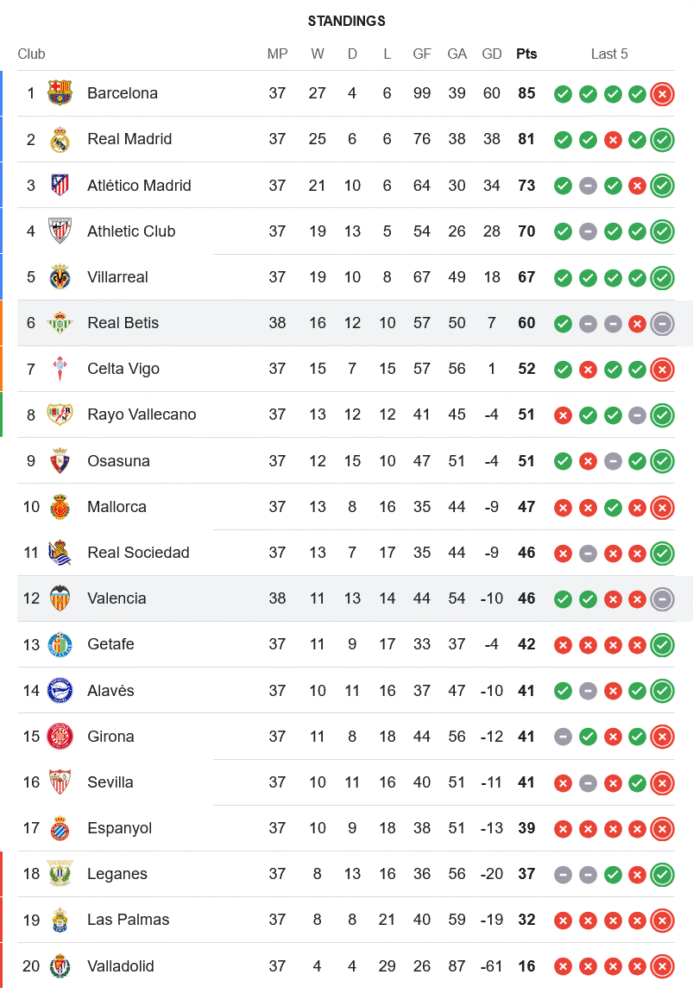Click the Barcelona club crest
The image size is (693, 1000).
click(x=60, y=93)
